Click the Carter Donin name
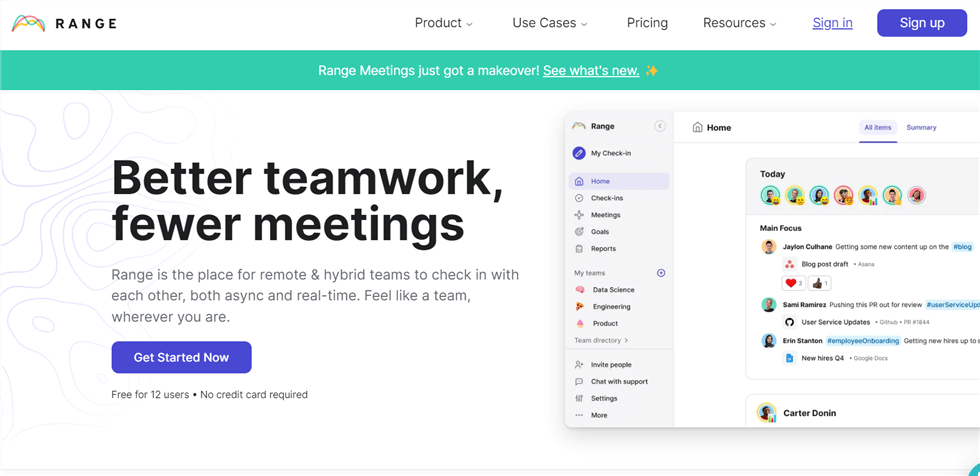980x476 pixels. pyautogui.click(x=809, y=413)
